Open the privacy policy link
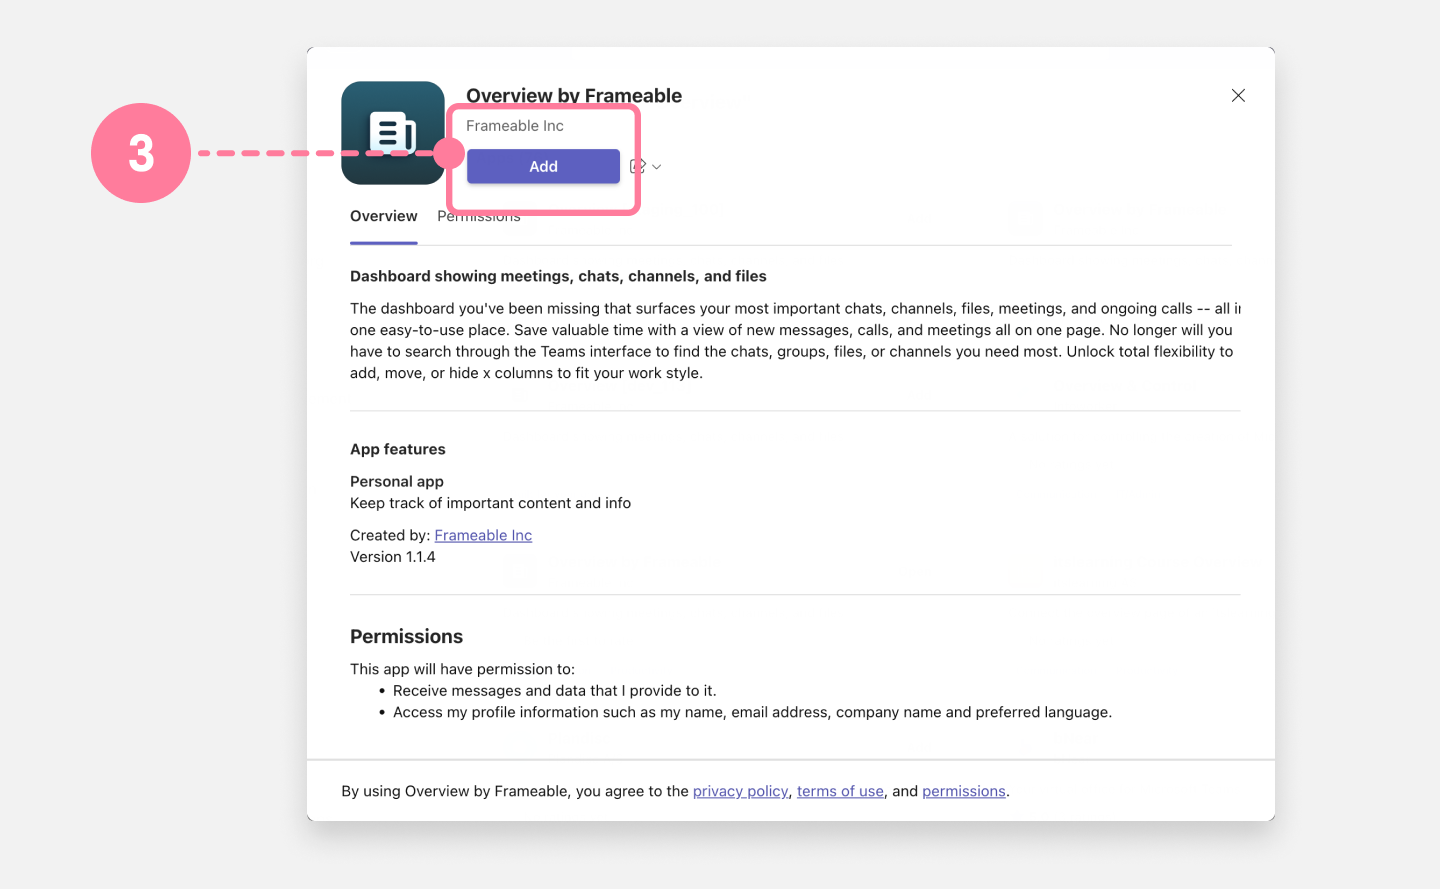1440x889 pixels. tap(741, 791)
